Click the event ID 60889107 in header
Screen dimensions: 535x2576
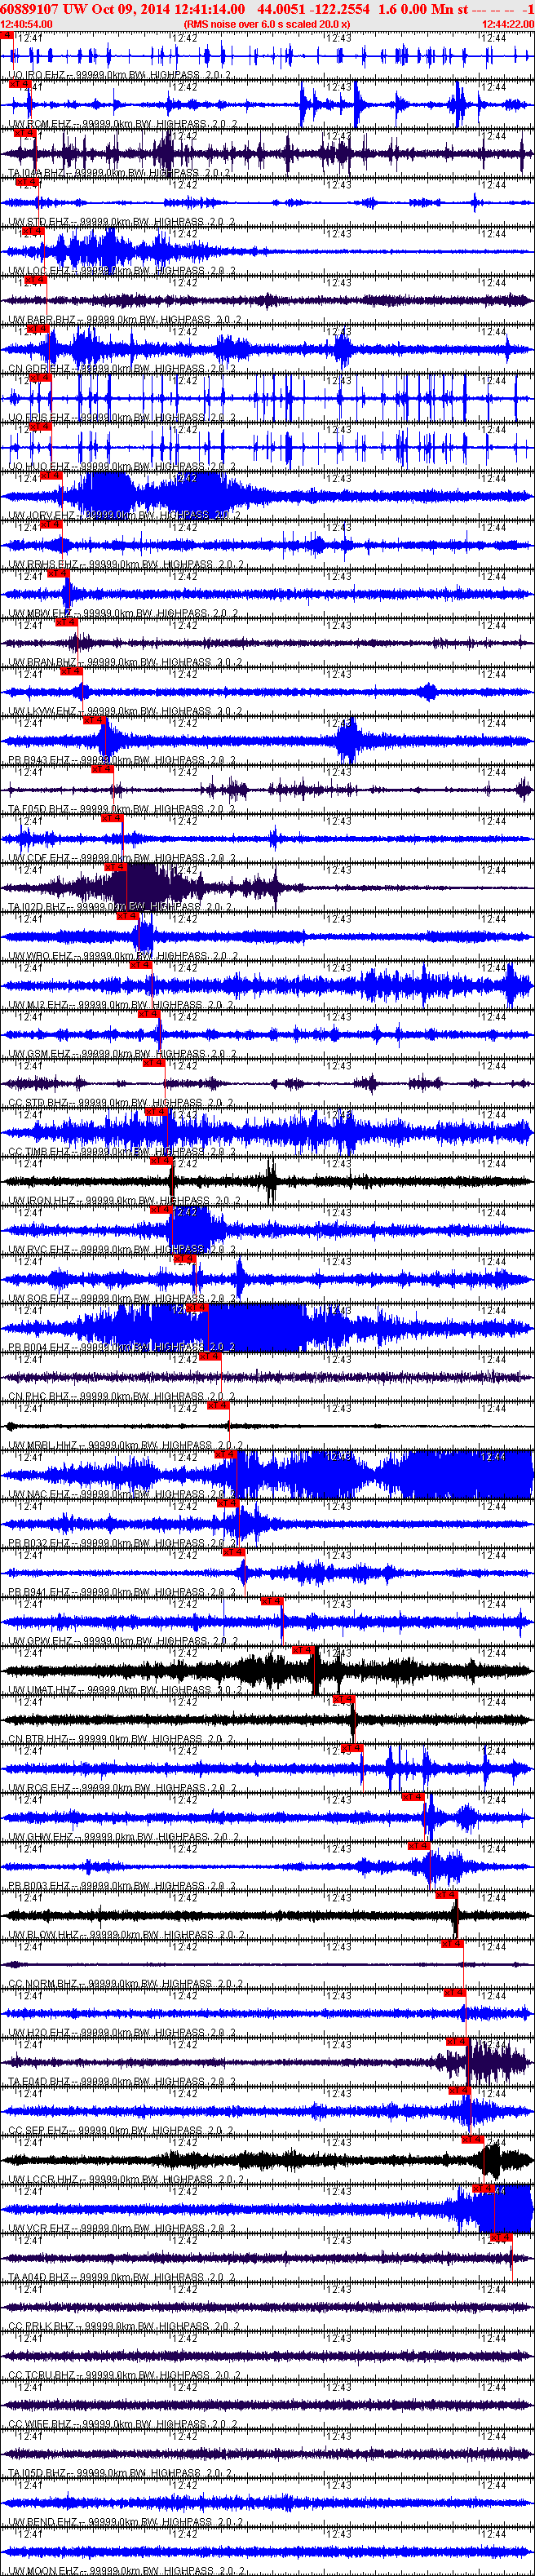(30, 8)
